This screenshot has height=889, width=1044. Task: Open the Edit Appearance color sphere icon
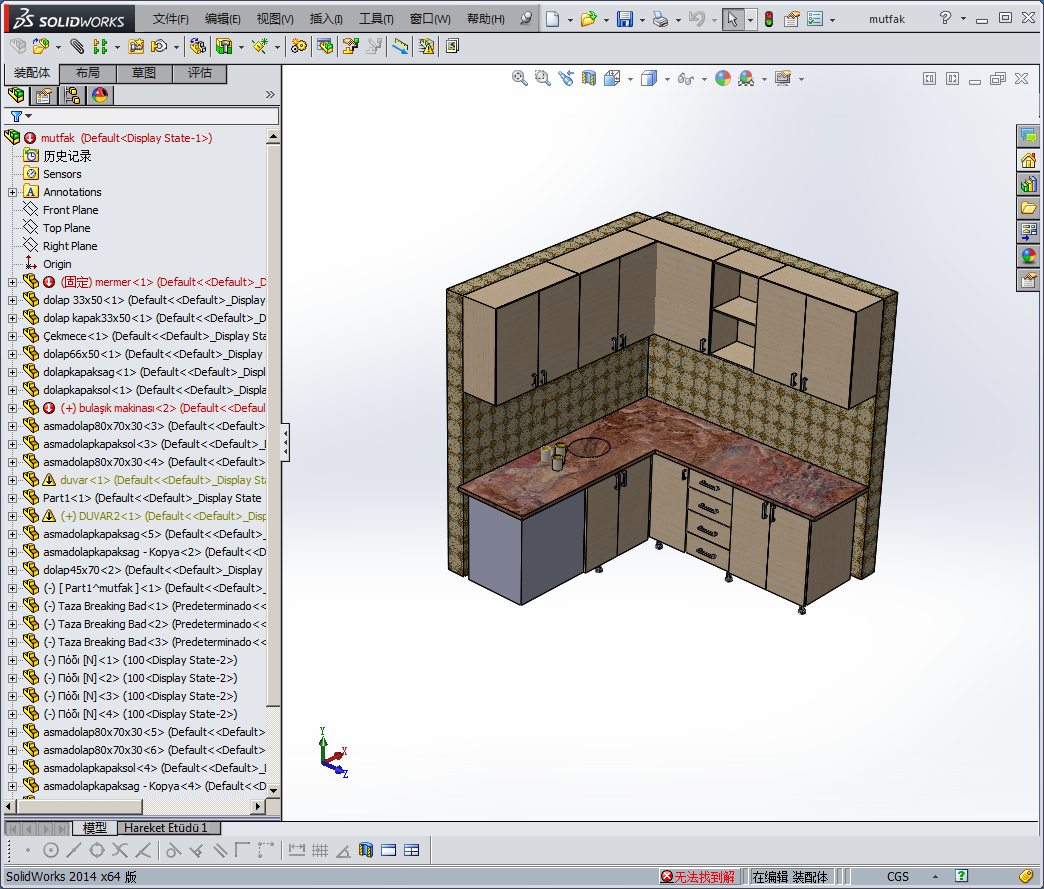coord(722,78)
